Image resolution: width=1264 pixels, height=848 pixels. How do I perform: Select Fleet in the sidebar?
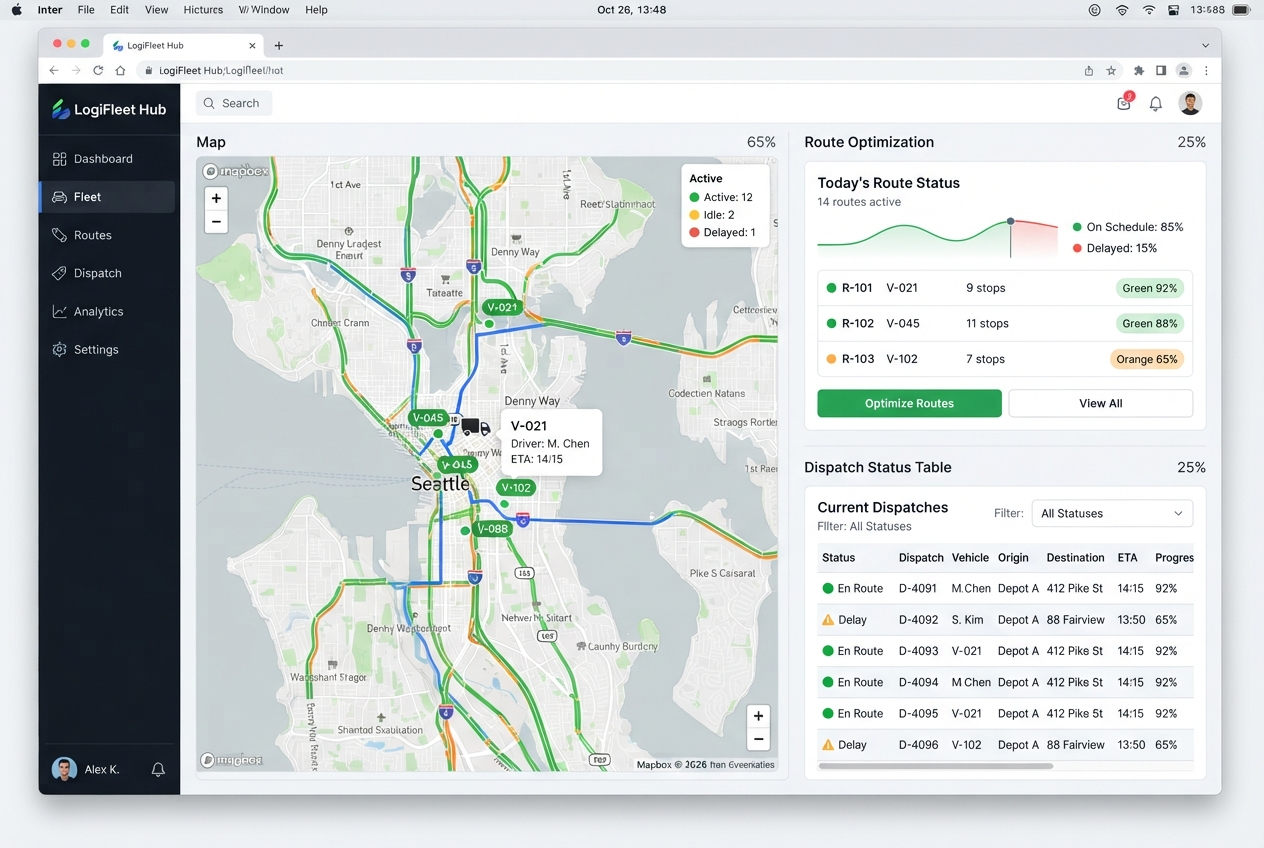[108, 197]
